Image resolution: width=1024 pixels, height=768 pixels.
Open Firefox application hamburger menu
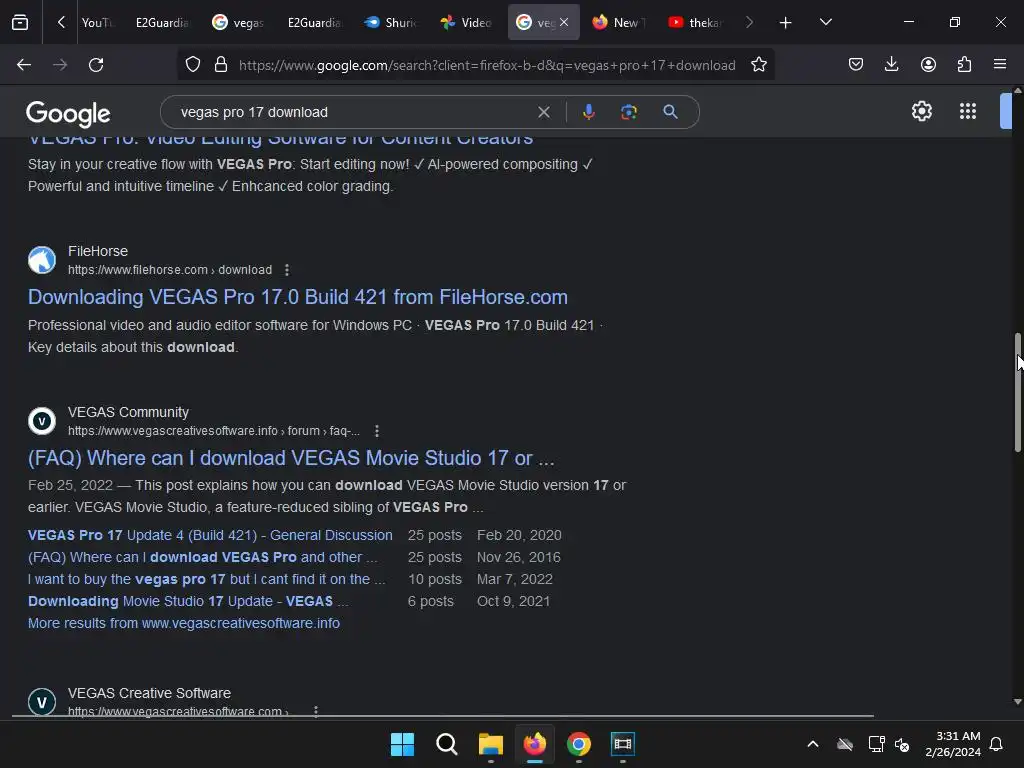click(x=1000, y=65)
